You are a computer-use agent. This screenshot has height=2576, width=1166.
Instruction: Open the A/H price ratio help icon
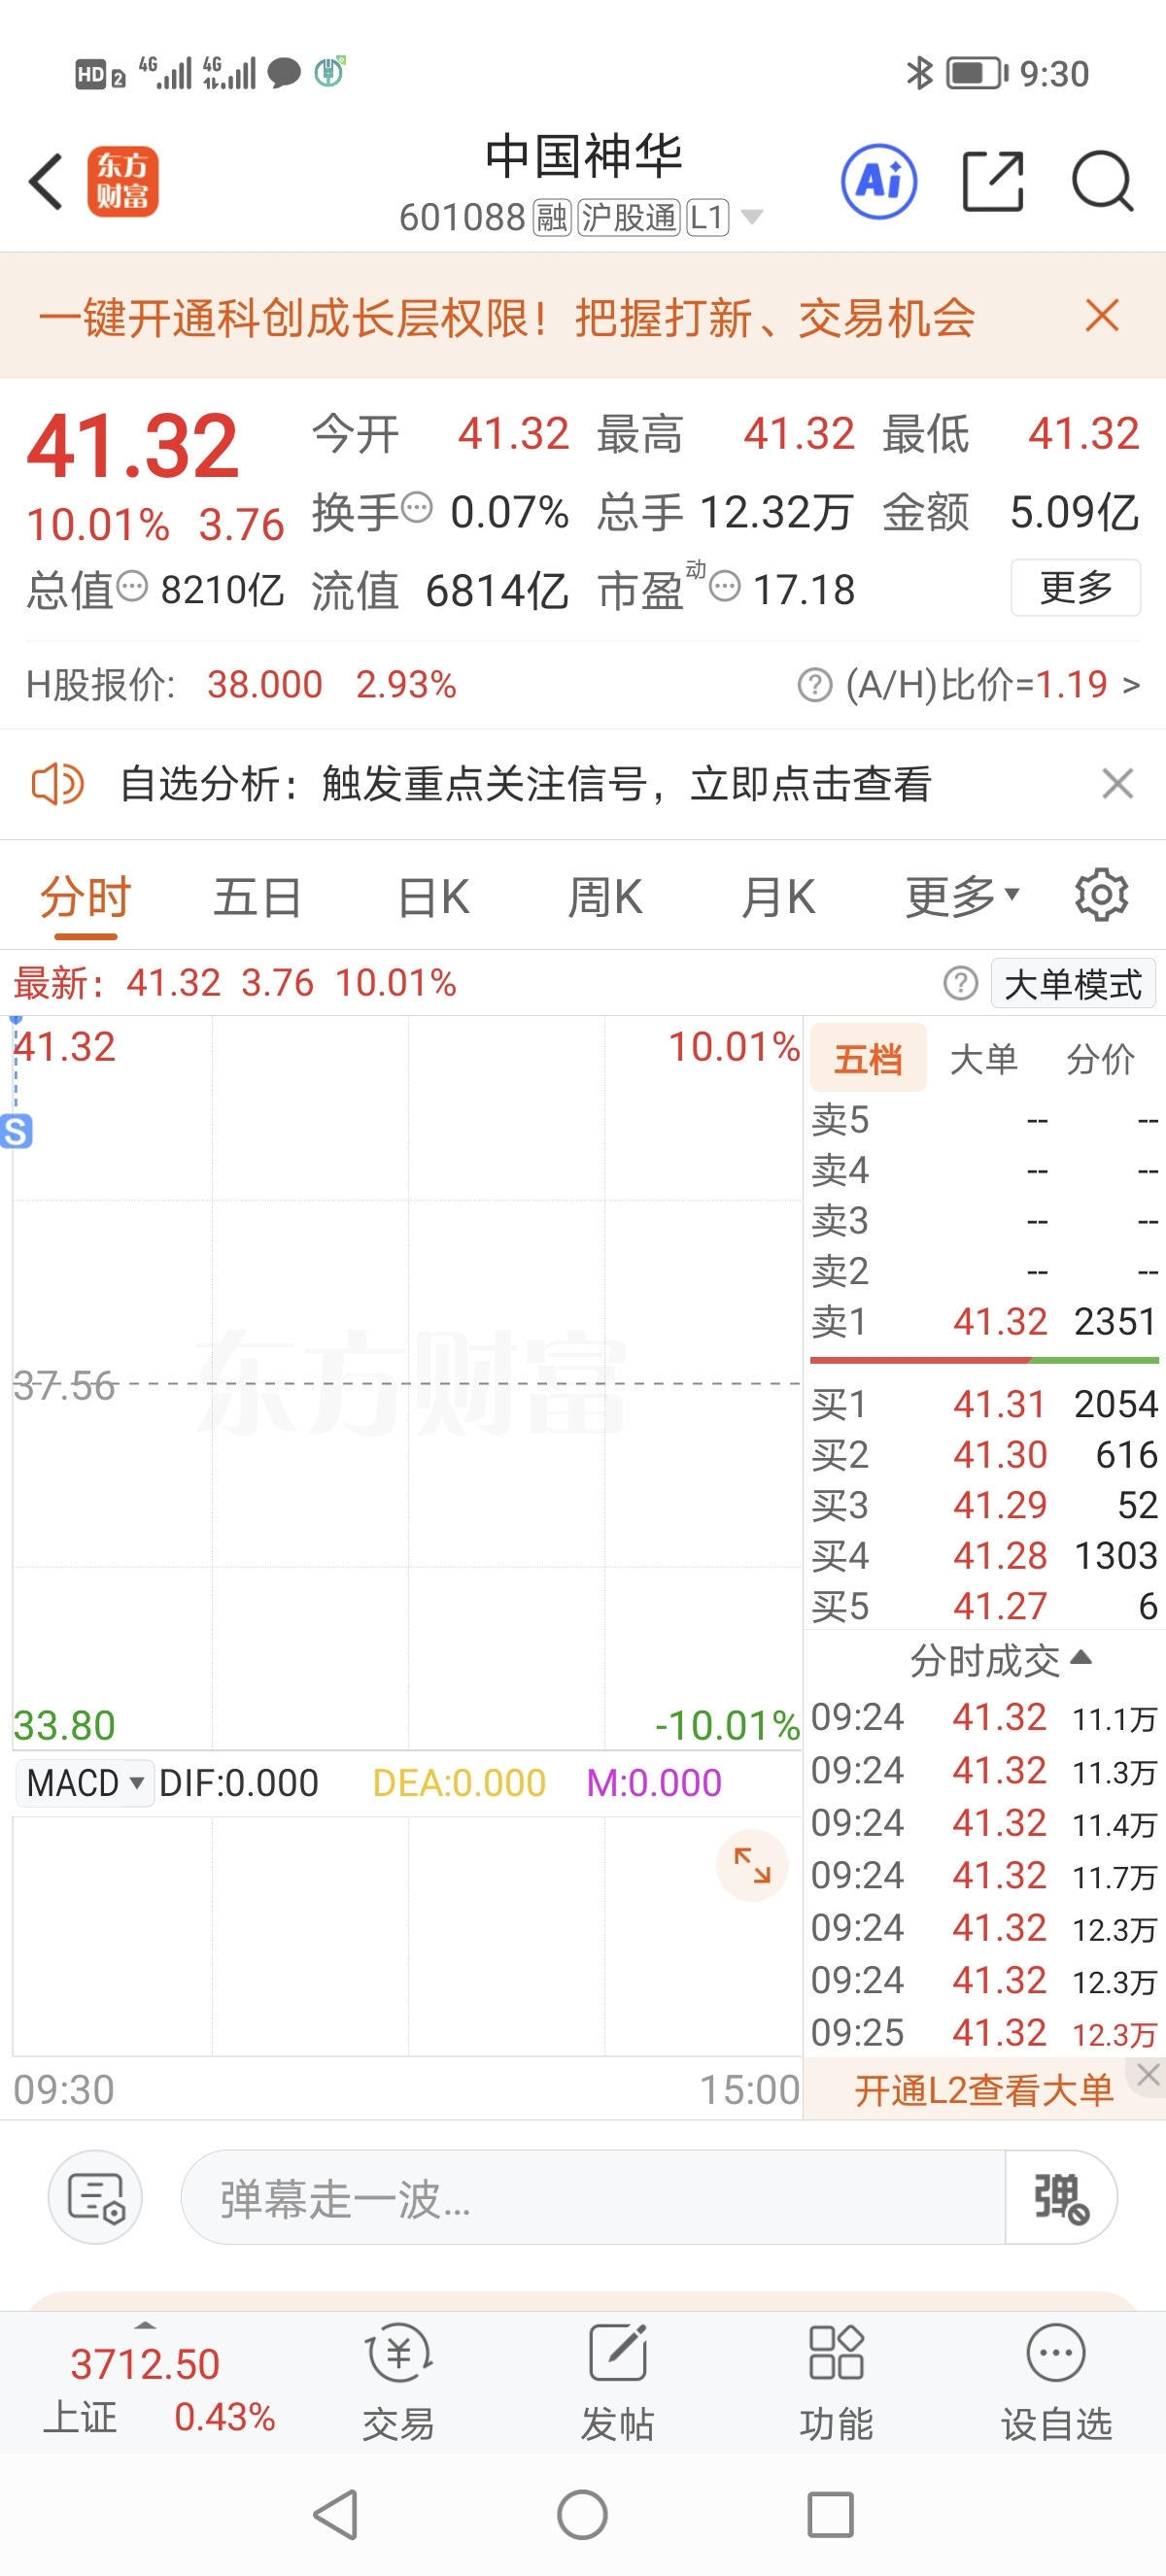[x=815, y=685]
